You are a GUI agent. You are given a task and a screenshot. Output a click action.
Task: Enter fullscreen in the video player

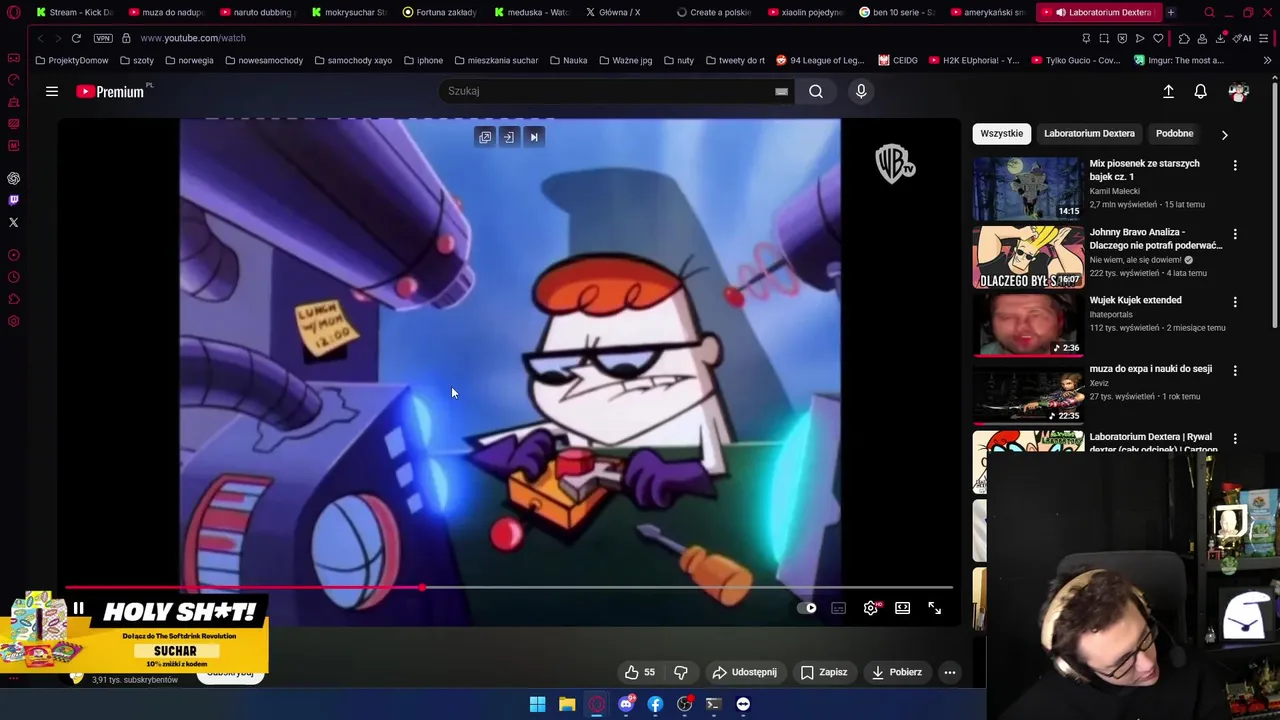[x=934, y=608]
